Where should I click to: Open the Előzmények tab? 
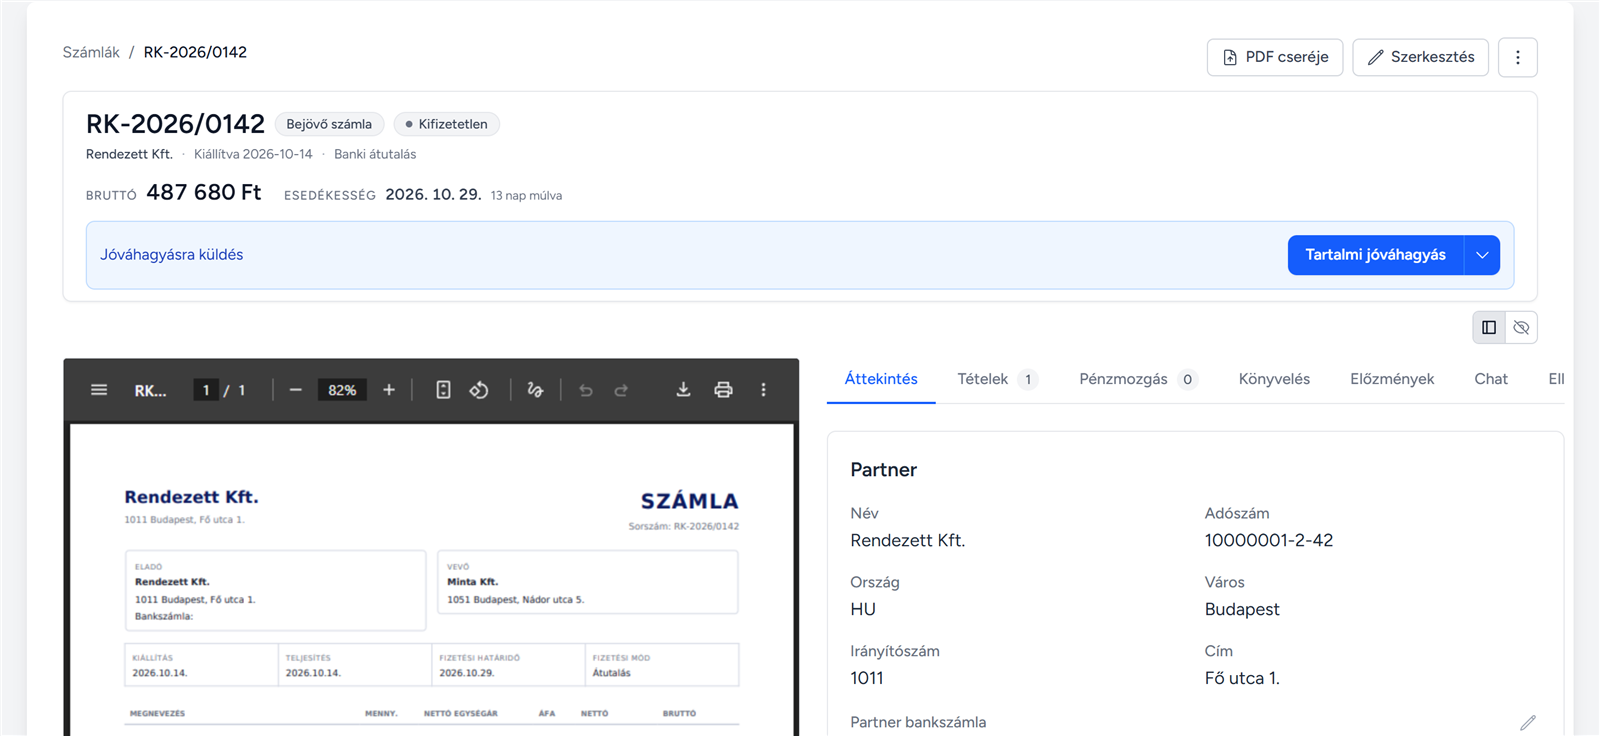(1392, 379)
